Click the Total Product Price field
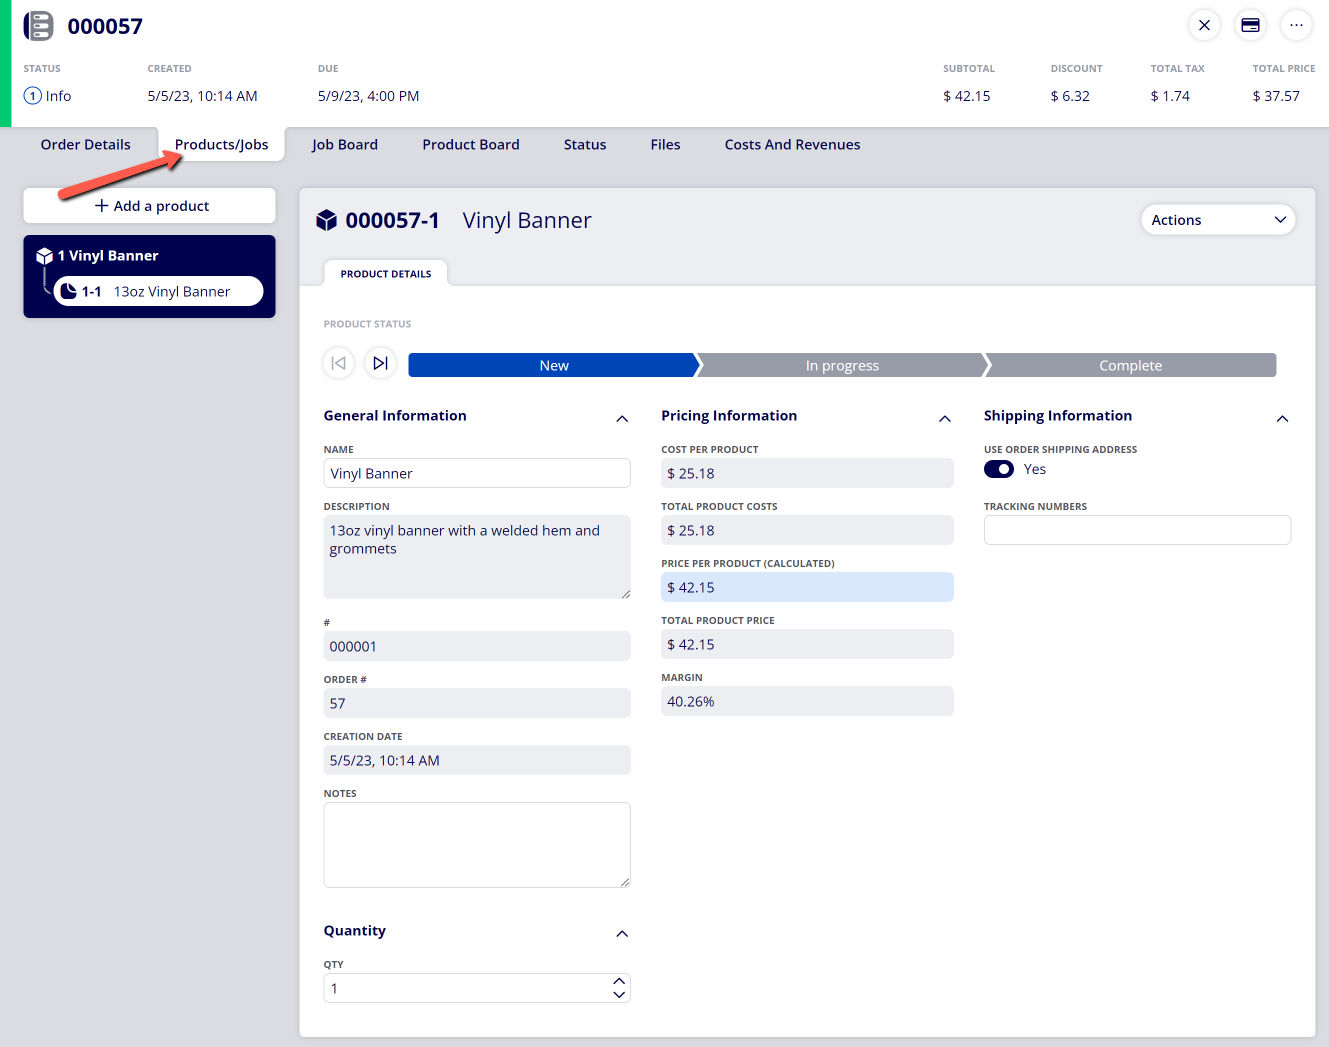 [x=807, y=644]
